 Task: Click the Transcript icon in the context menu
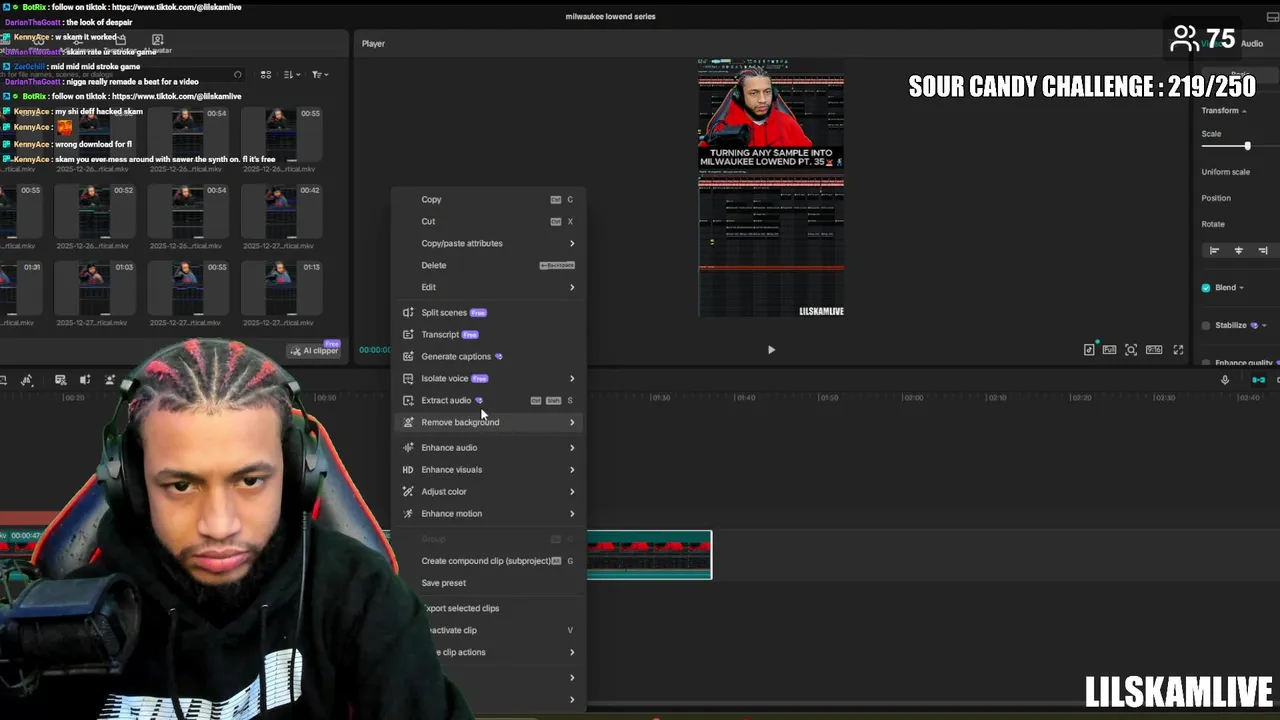tap(408, 335)
